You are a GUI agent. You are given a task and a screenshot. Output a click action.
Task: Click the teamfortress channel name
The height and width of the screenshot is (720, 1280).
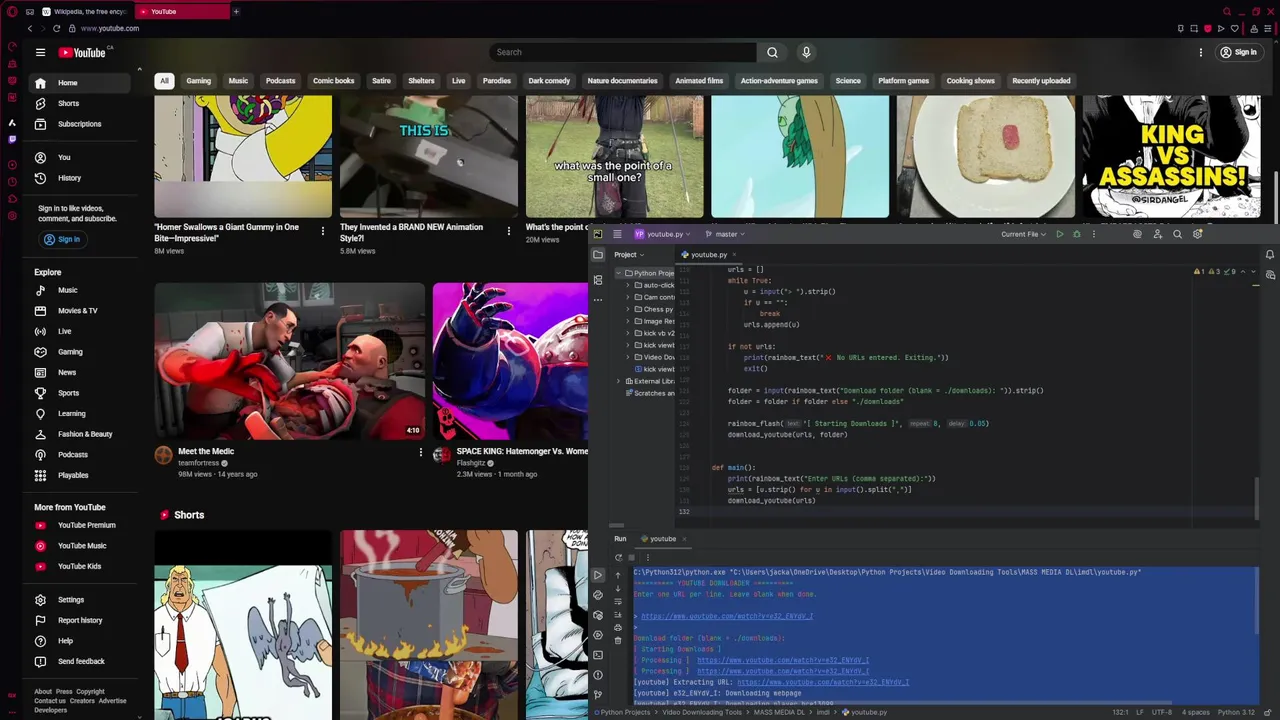click(198, 463)
